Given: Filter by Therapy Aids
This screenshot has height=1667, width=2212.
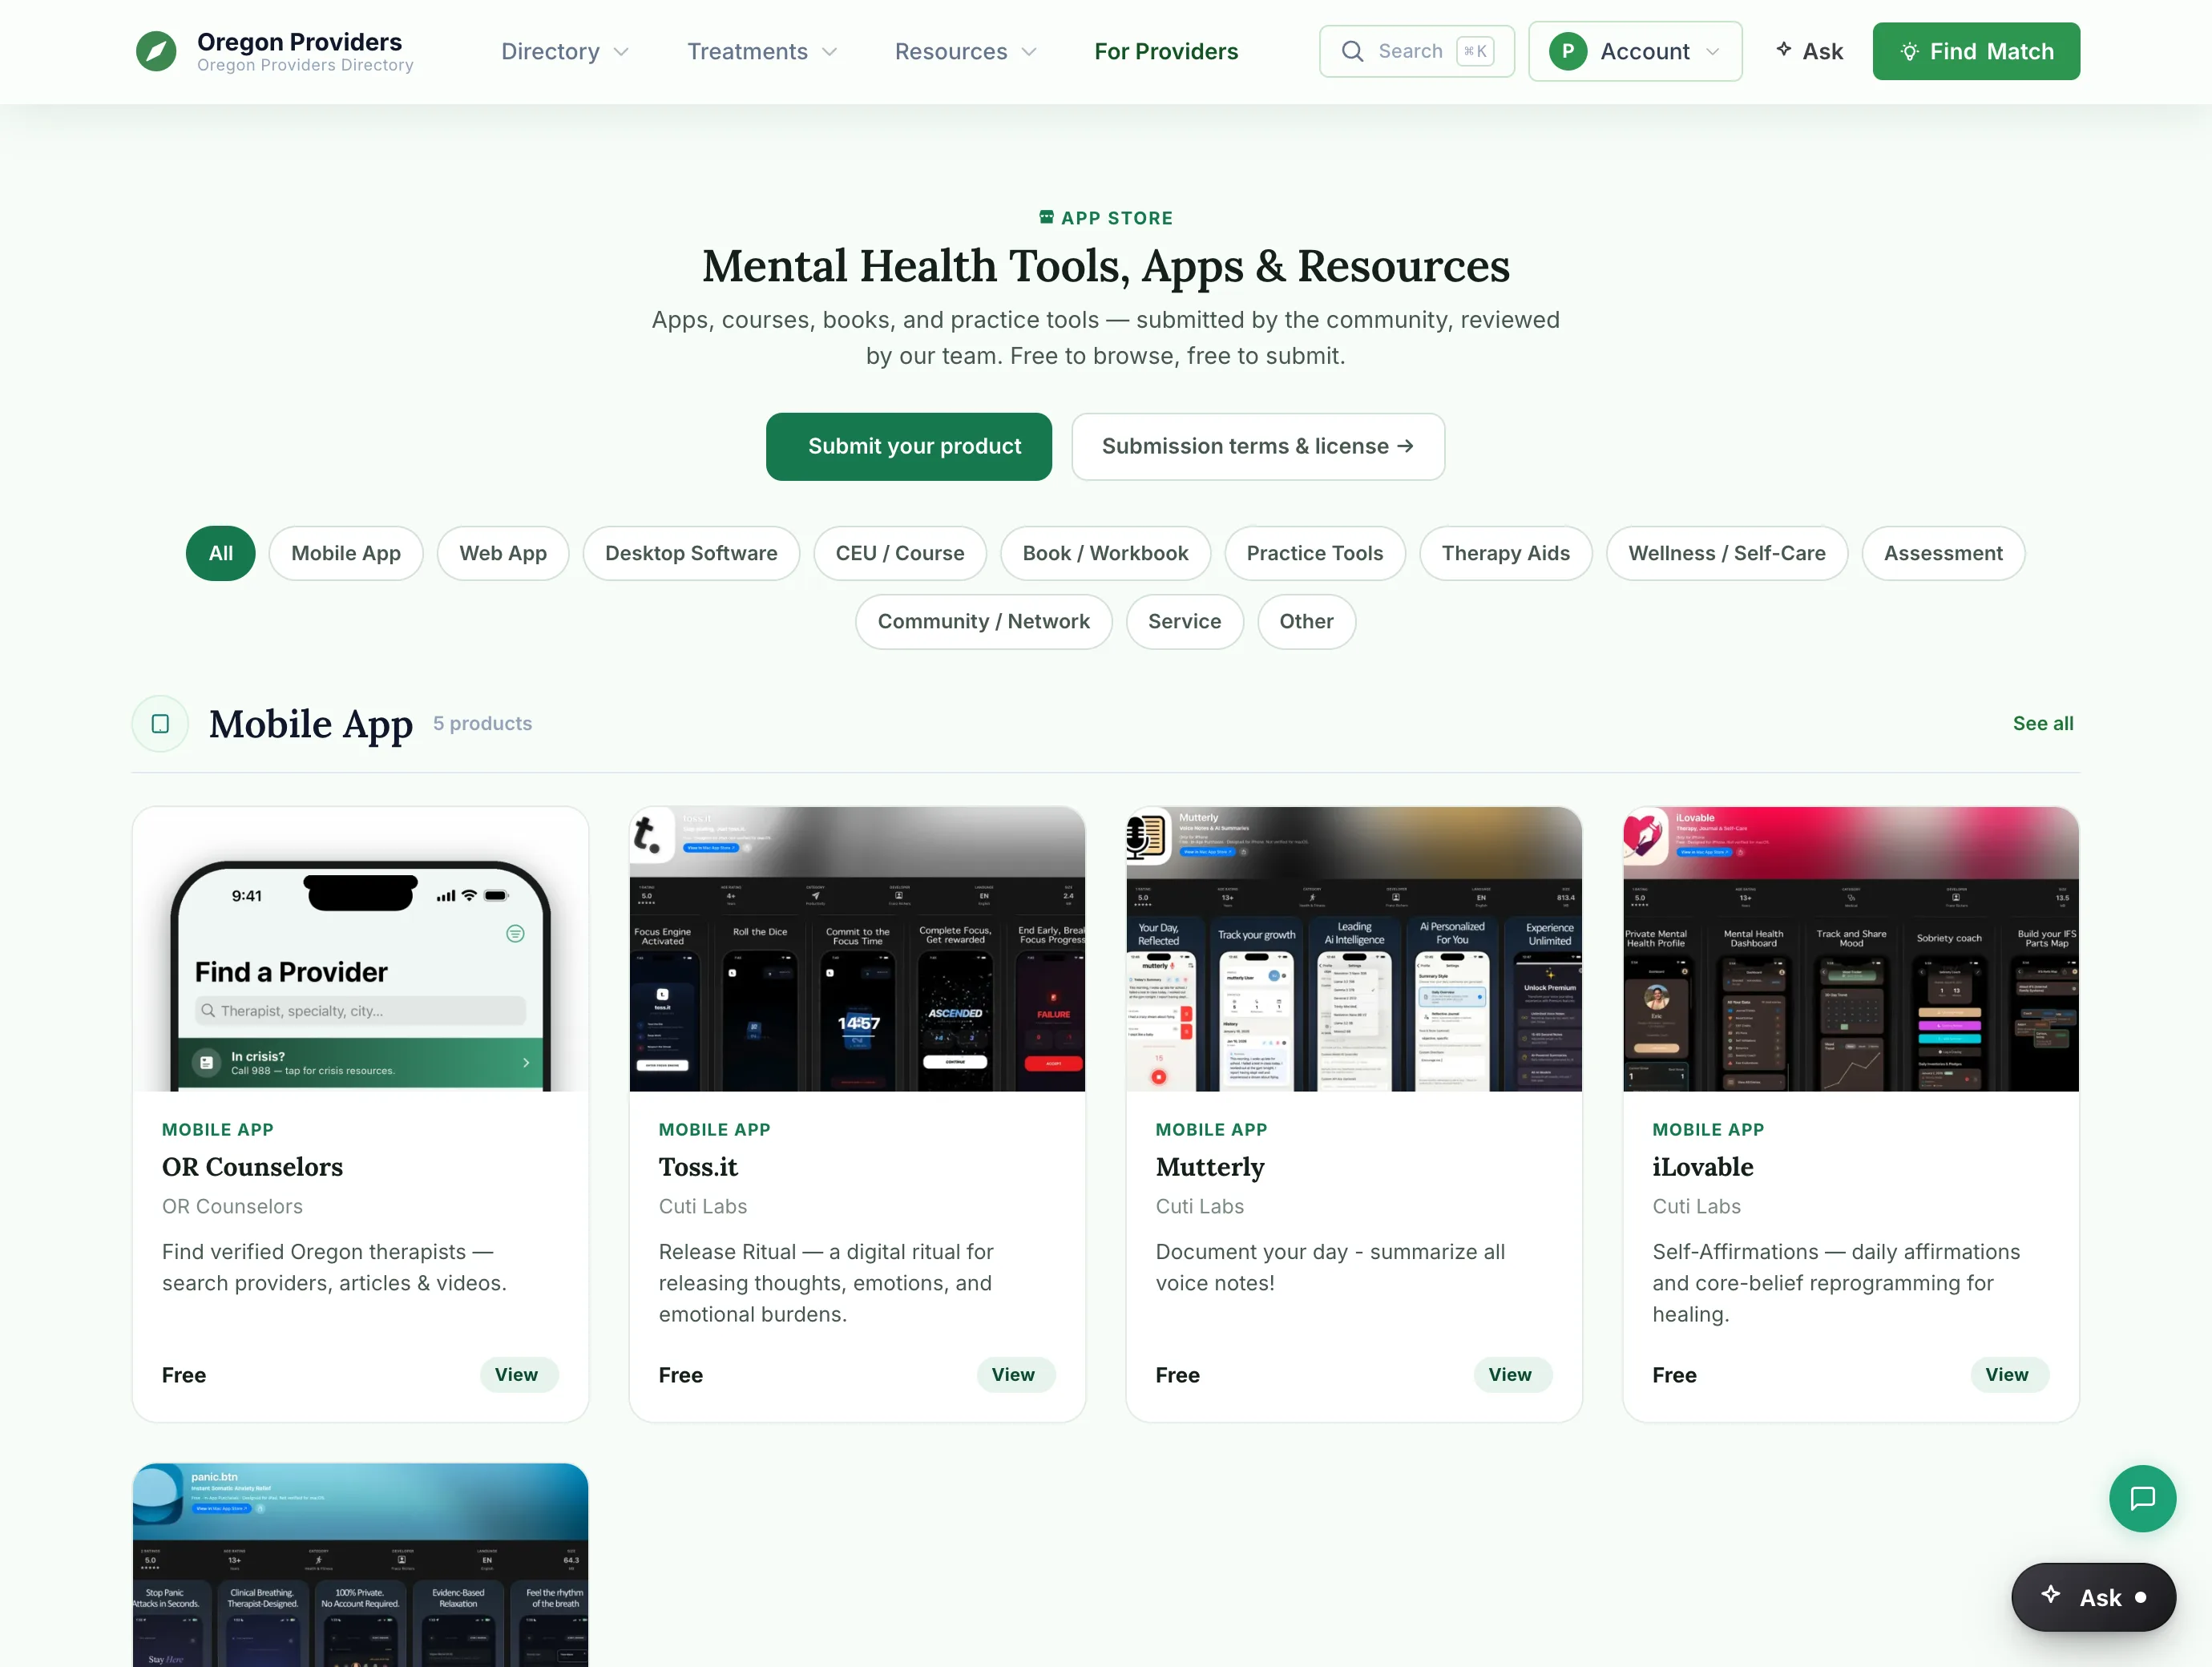Looking at the screenshot, I should (1505, 553).
